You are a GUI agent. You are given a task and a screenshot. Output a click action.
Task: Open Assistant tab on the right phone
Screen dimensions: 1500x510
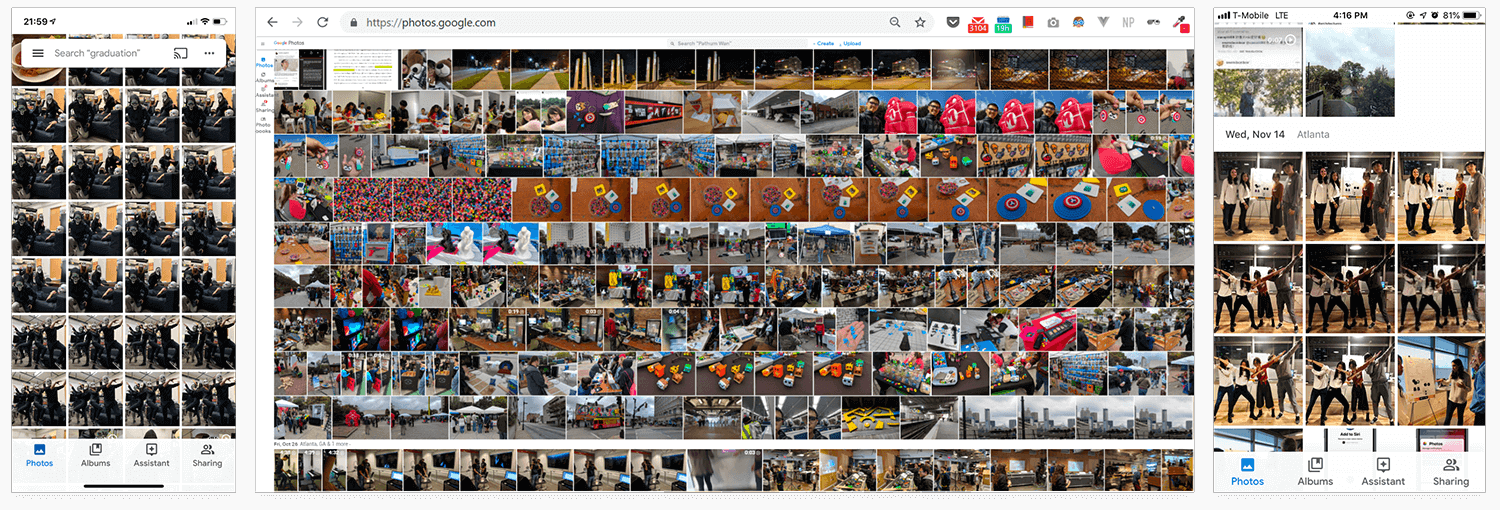pyautogui.click(x=1383, y=472)
